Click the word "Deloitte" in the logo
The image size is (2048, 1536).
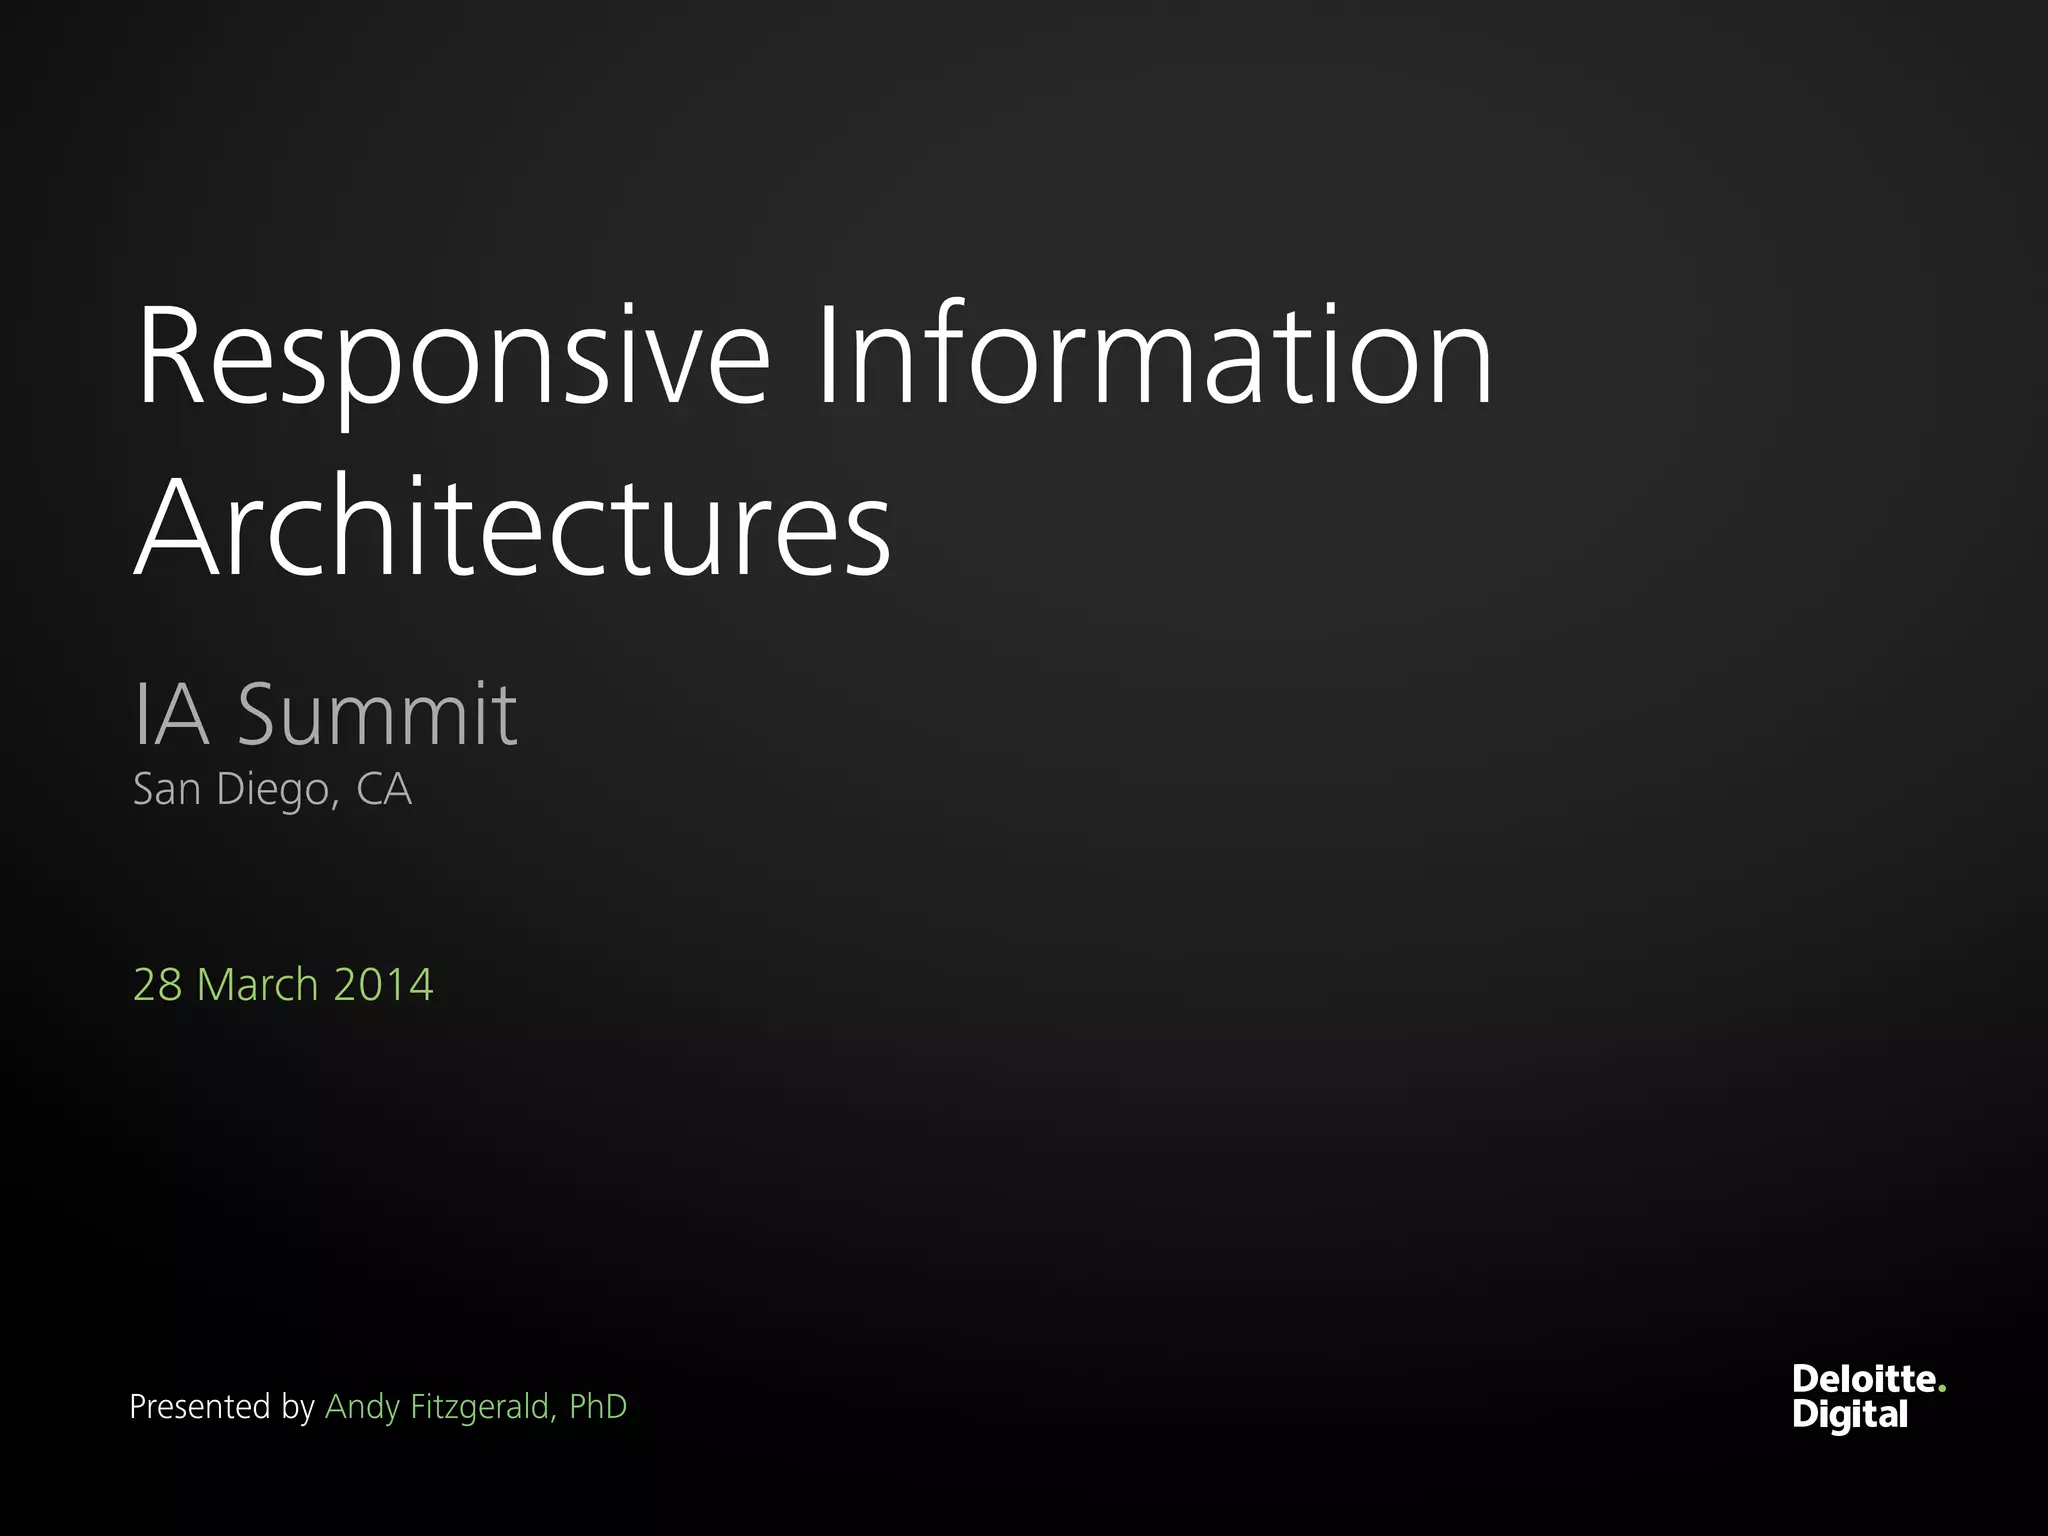tap(1863, 1380)
